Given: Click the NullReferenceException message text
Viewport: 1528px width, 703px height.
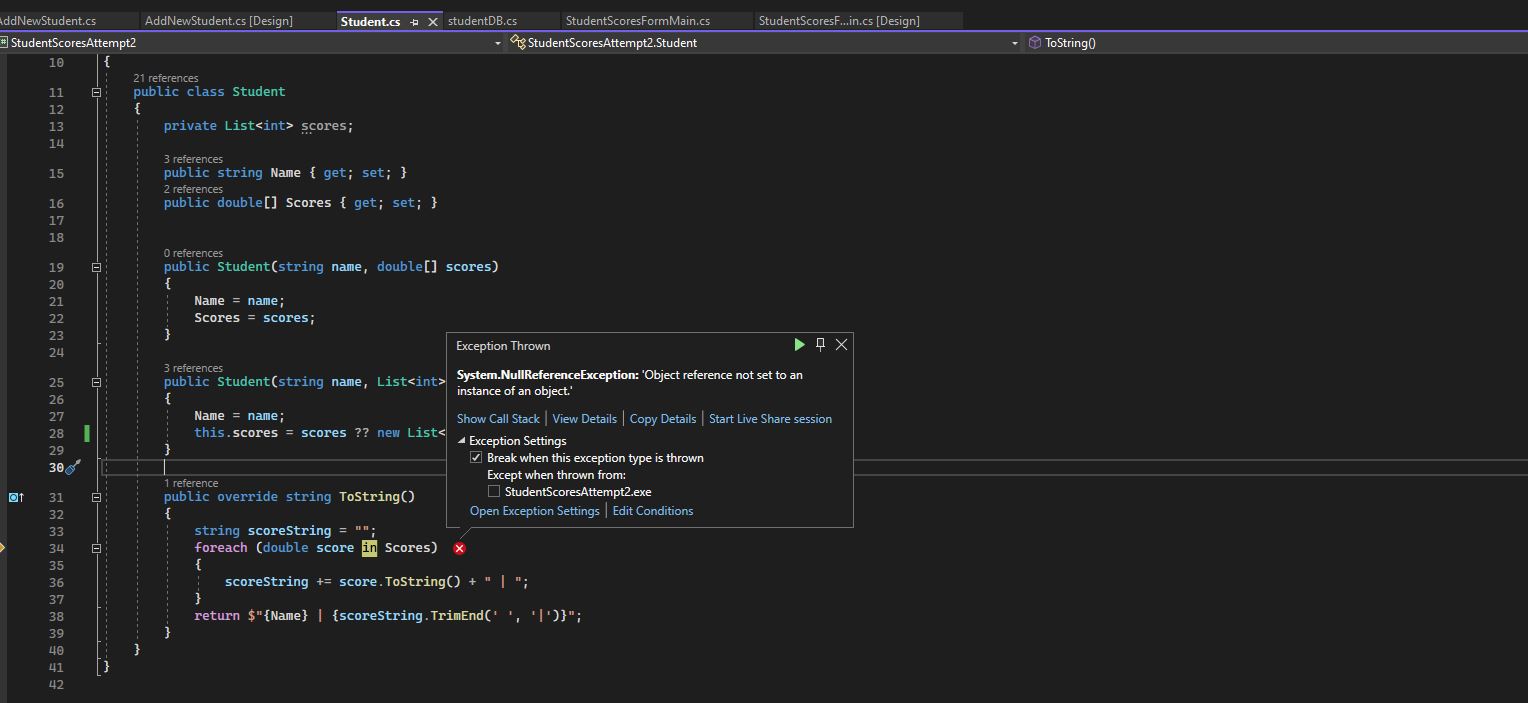Looking at the screenshot, I should coord(630,383).
